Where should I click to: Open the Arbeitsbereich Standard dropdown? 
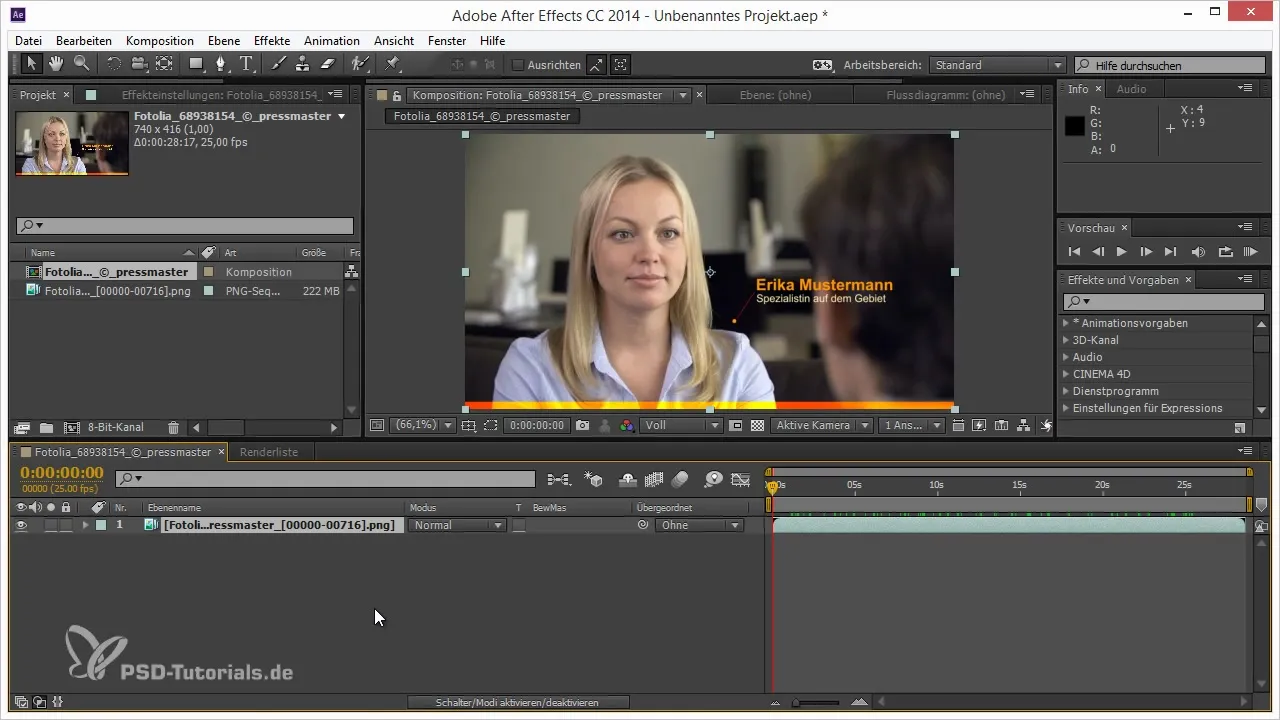click(997, 65)
